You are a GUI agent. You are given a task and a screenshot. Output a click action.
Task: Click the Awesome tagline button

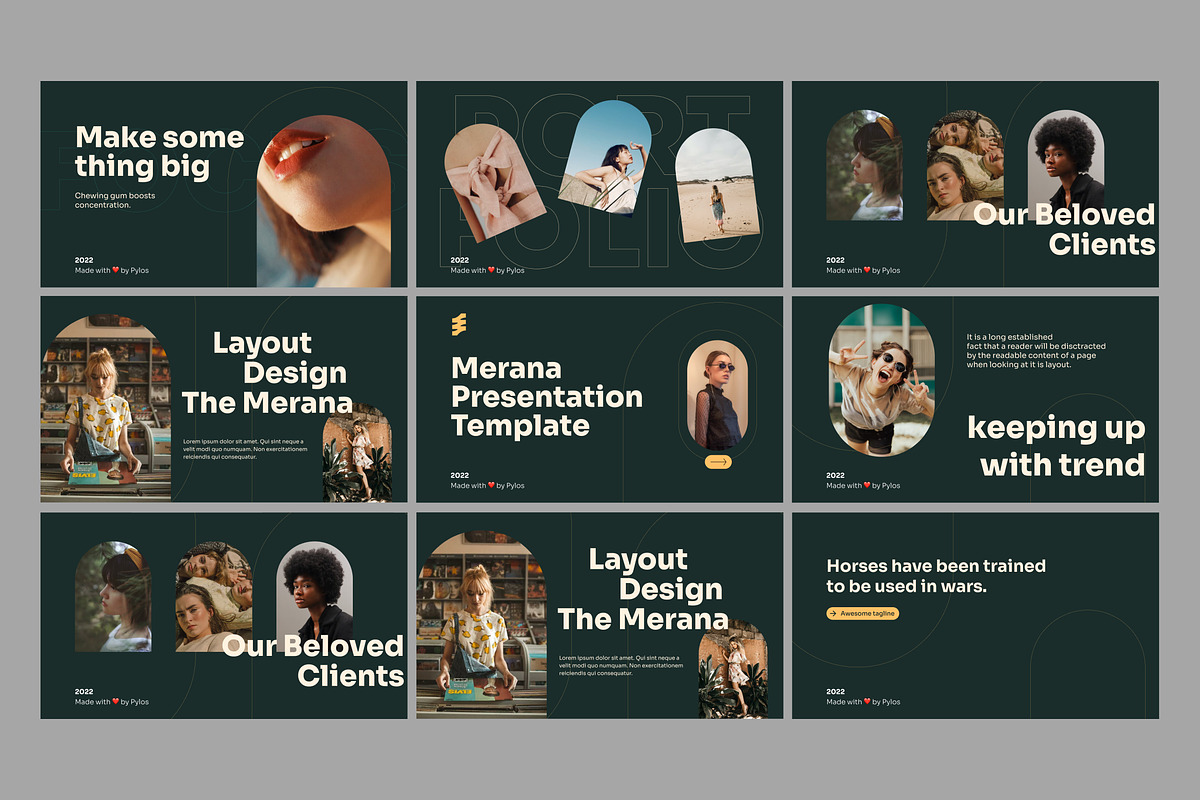pyautogui.click(x=862, y=613)
